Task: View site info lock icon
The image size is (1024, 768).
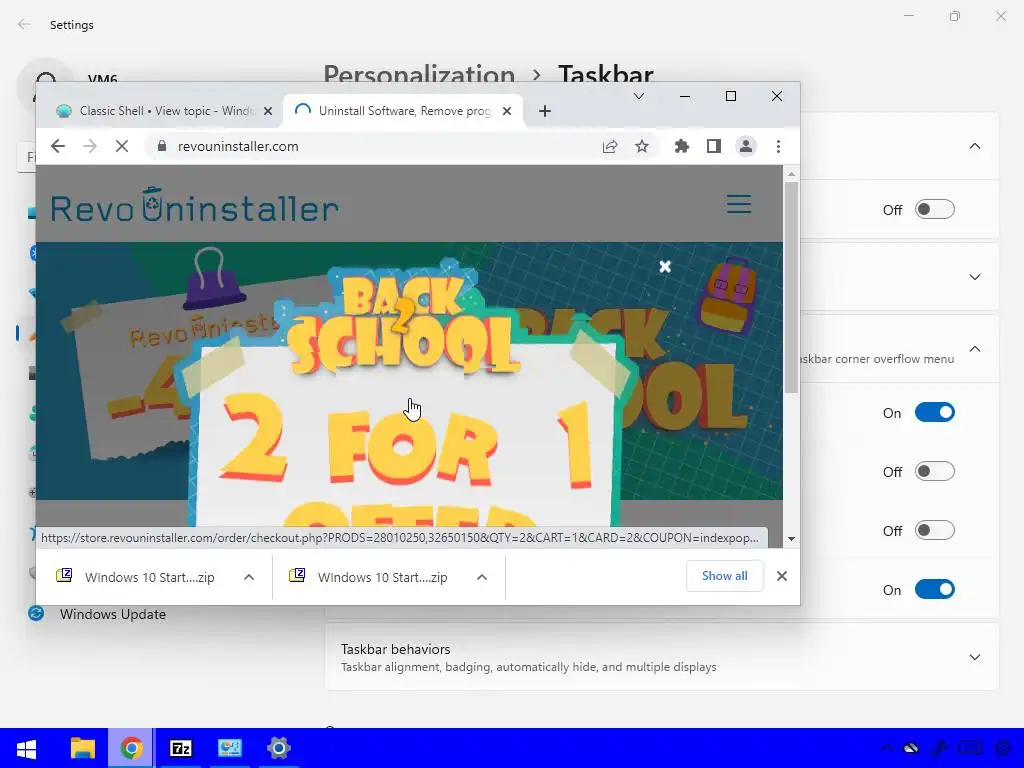Action: (162, 146)
